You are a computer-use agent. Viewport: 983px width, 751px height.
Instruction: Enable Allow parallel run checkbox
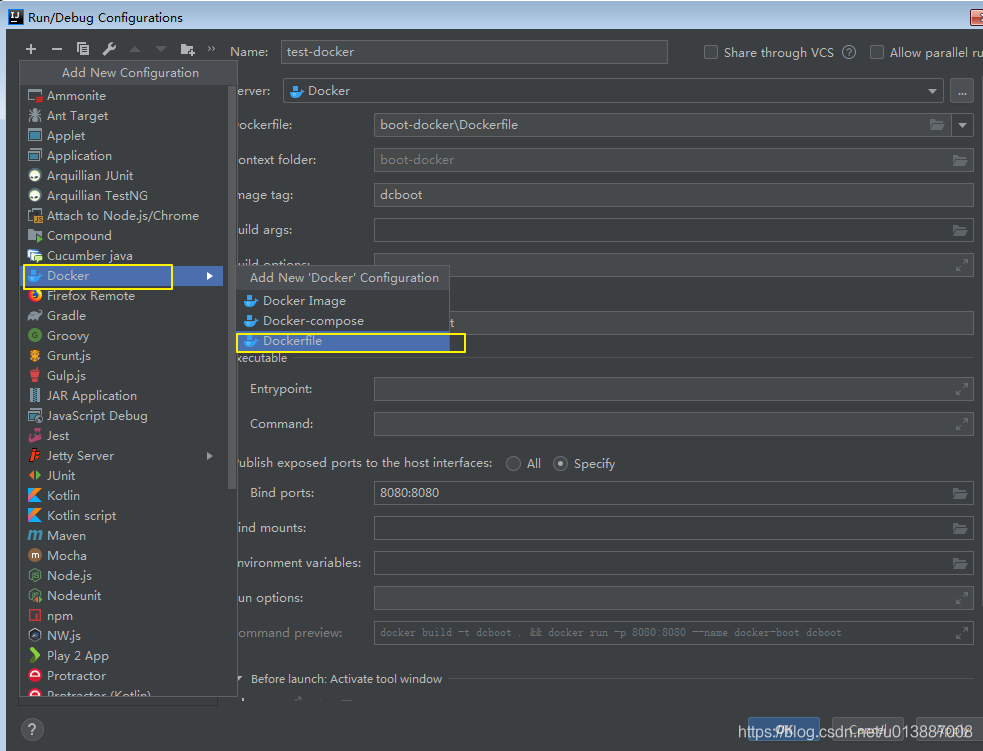tap(877, 52)
